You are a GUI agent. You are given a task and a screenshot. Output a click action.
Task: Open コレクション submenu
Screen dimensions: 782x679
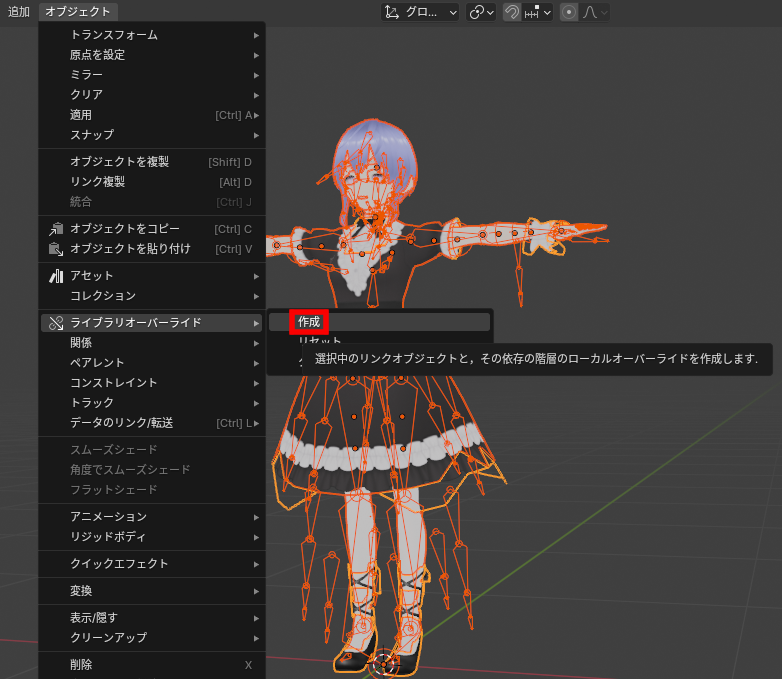(x=152, y=296)
